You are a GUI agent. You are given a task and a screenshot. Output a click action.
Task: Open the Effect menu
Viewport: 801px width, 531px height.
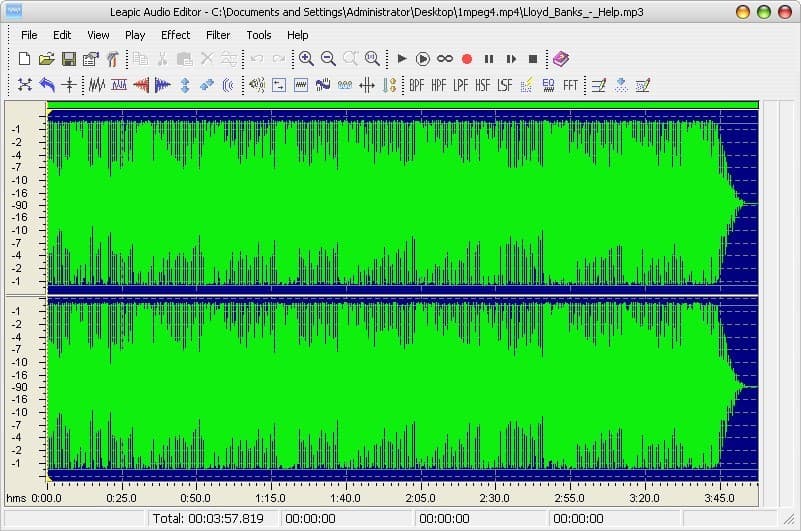pos(175,35)
